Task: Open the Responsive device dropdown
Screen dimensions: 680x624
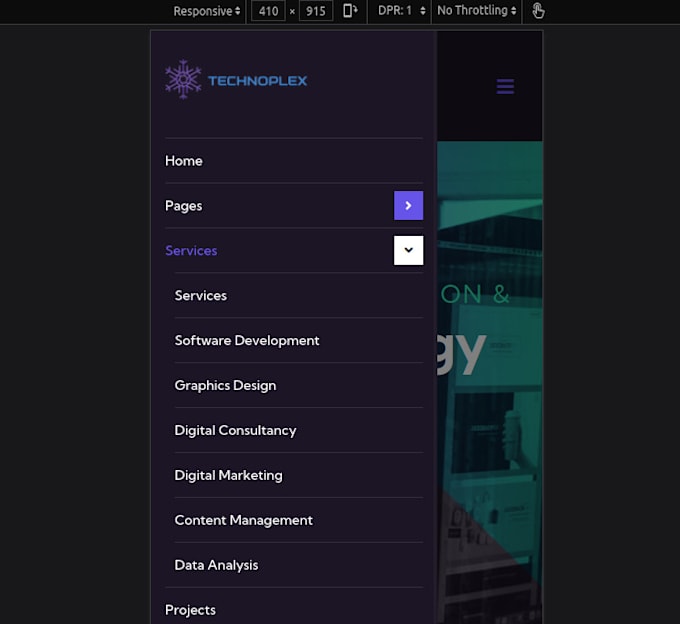Action: [x=207, y=11]
